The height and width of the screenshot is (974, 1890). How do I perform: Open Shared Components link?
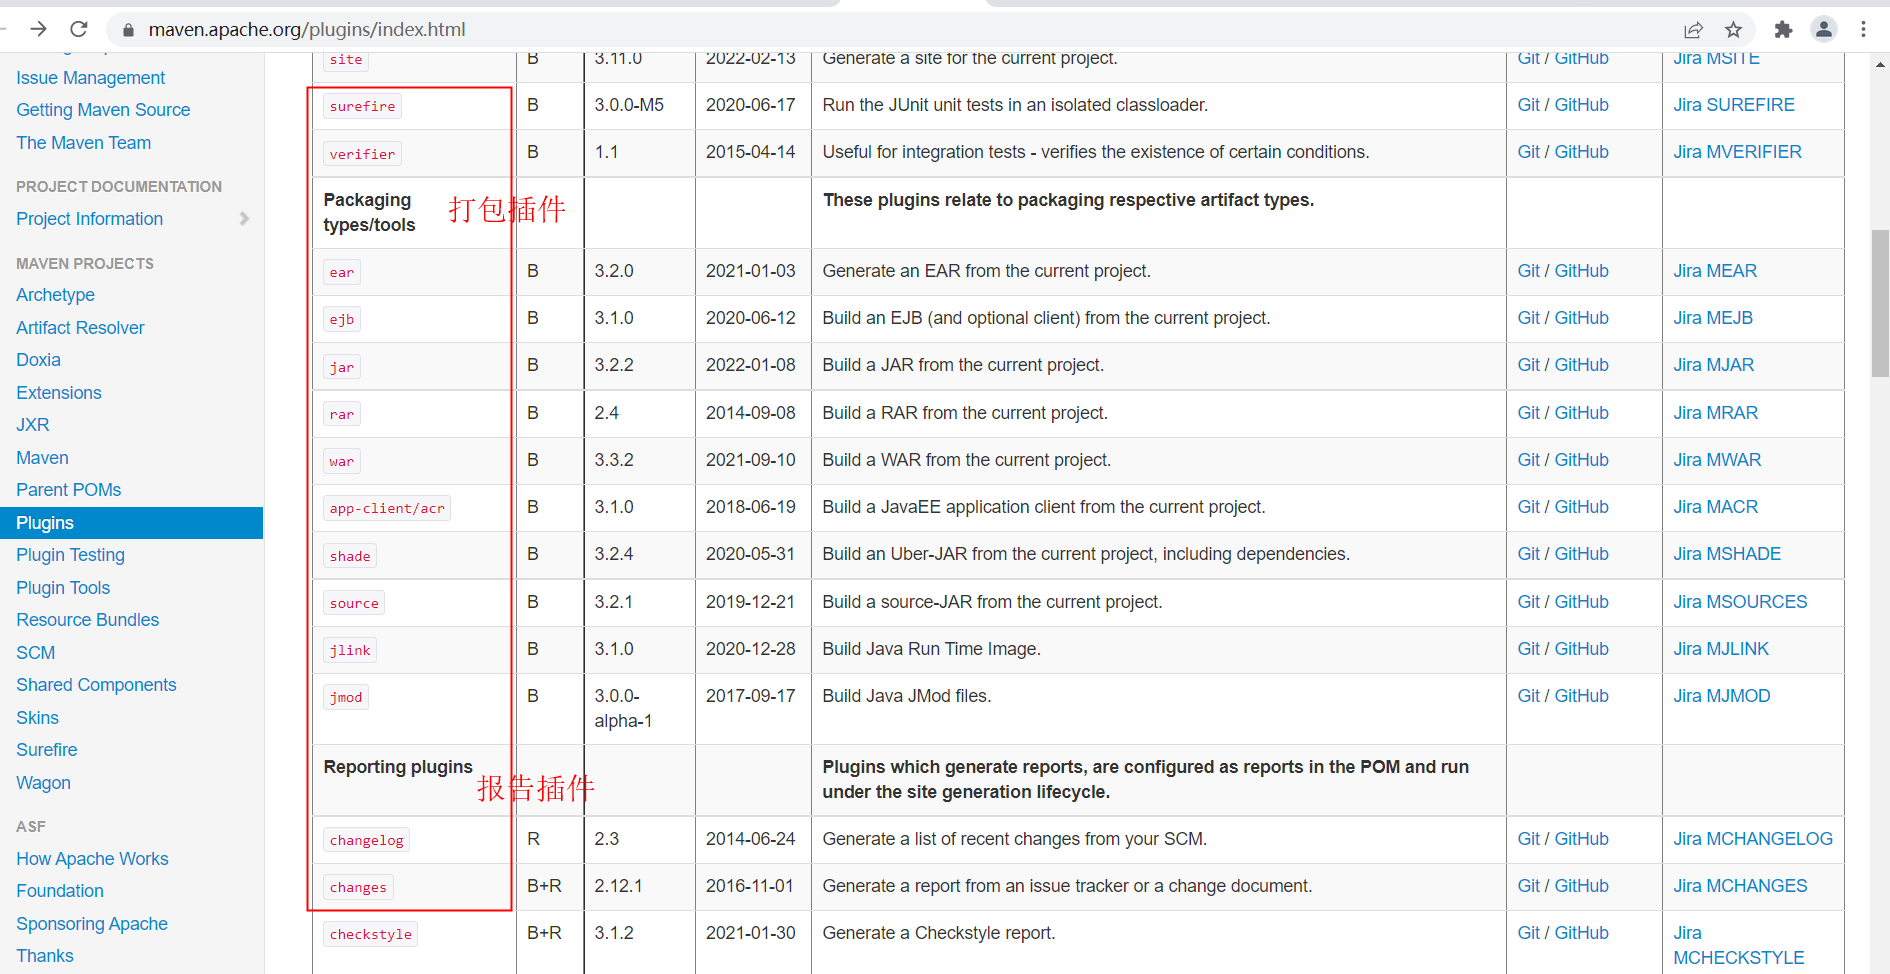(x=96, y=685)
